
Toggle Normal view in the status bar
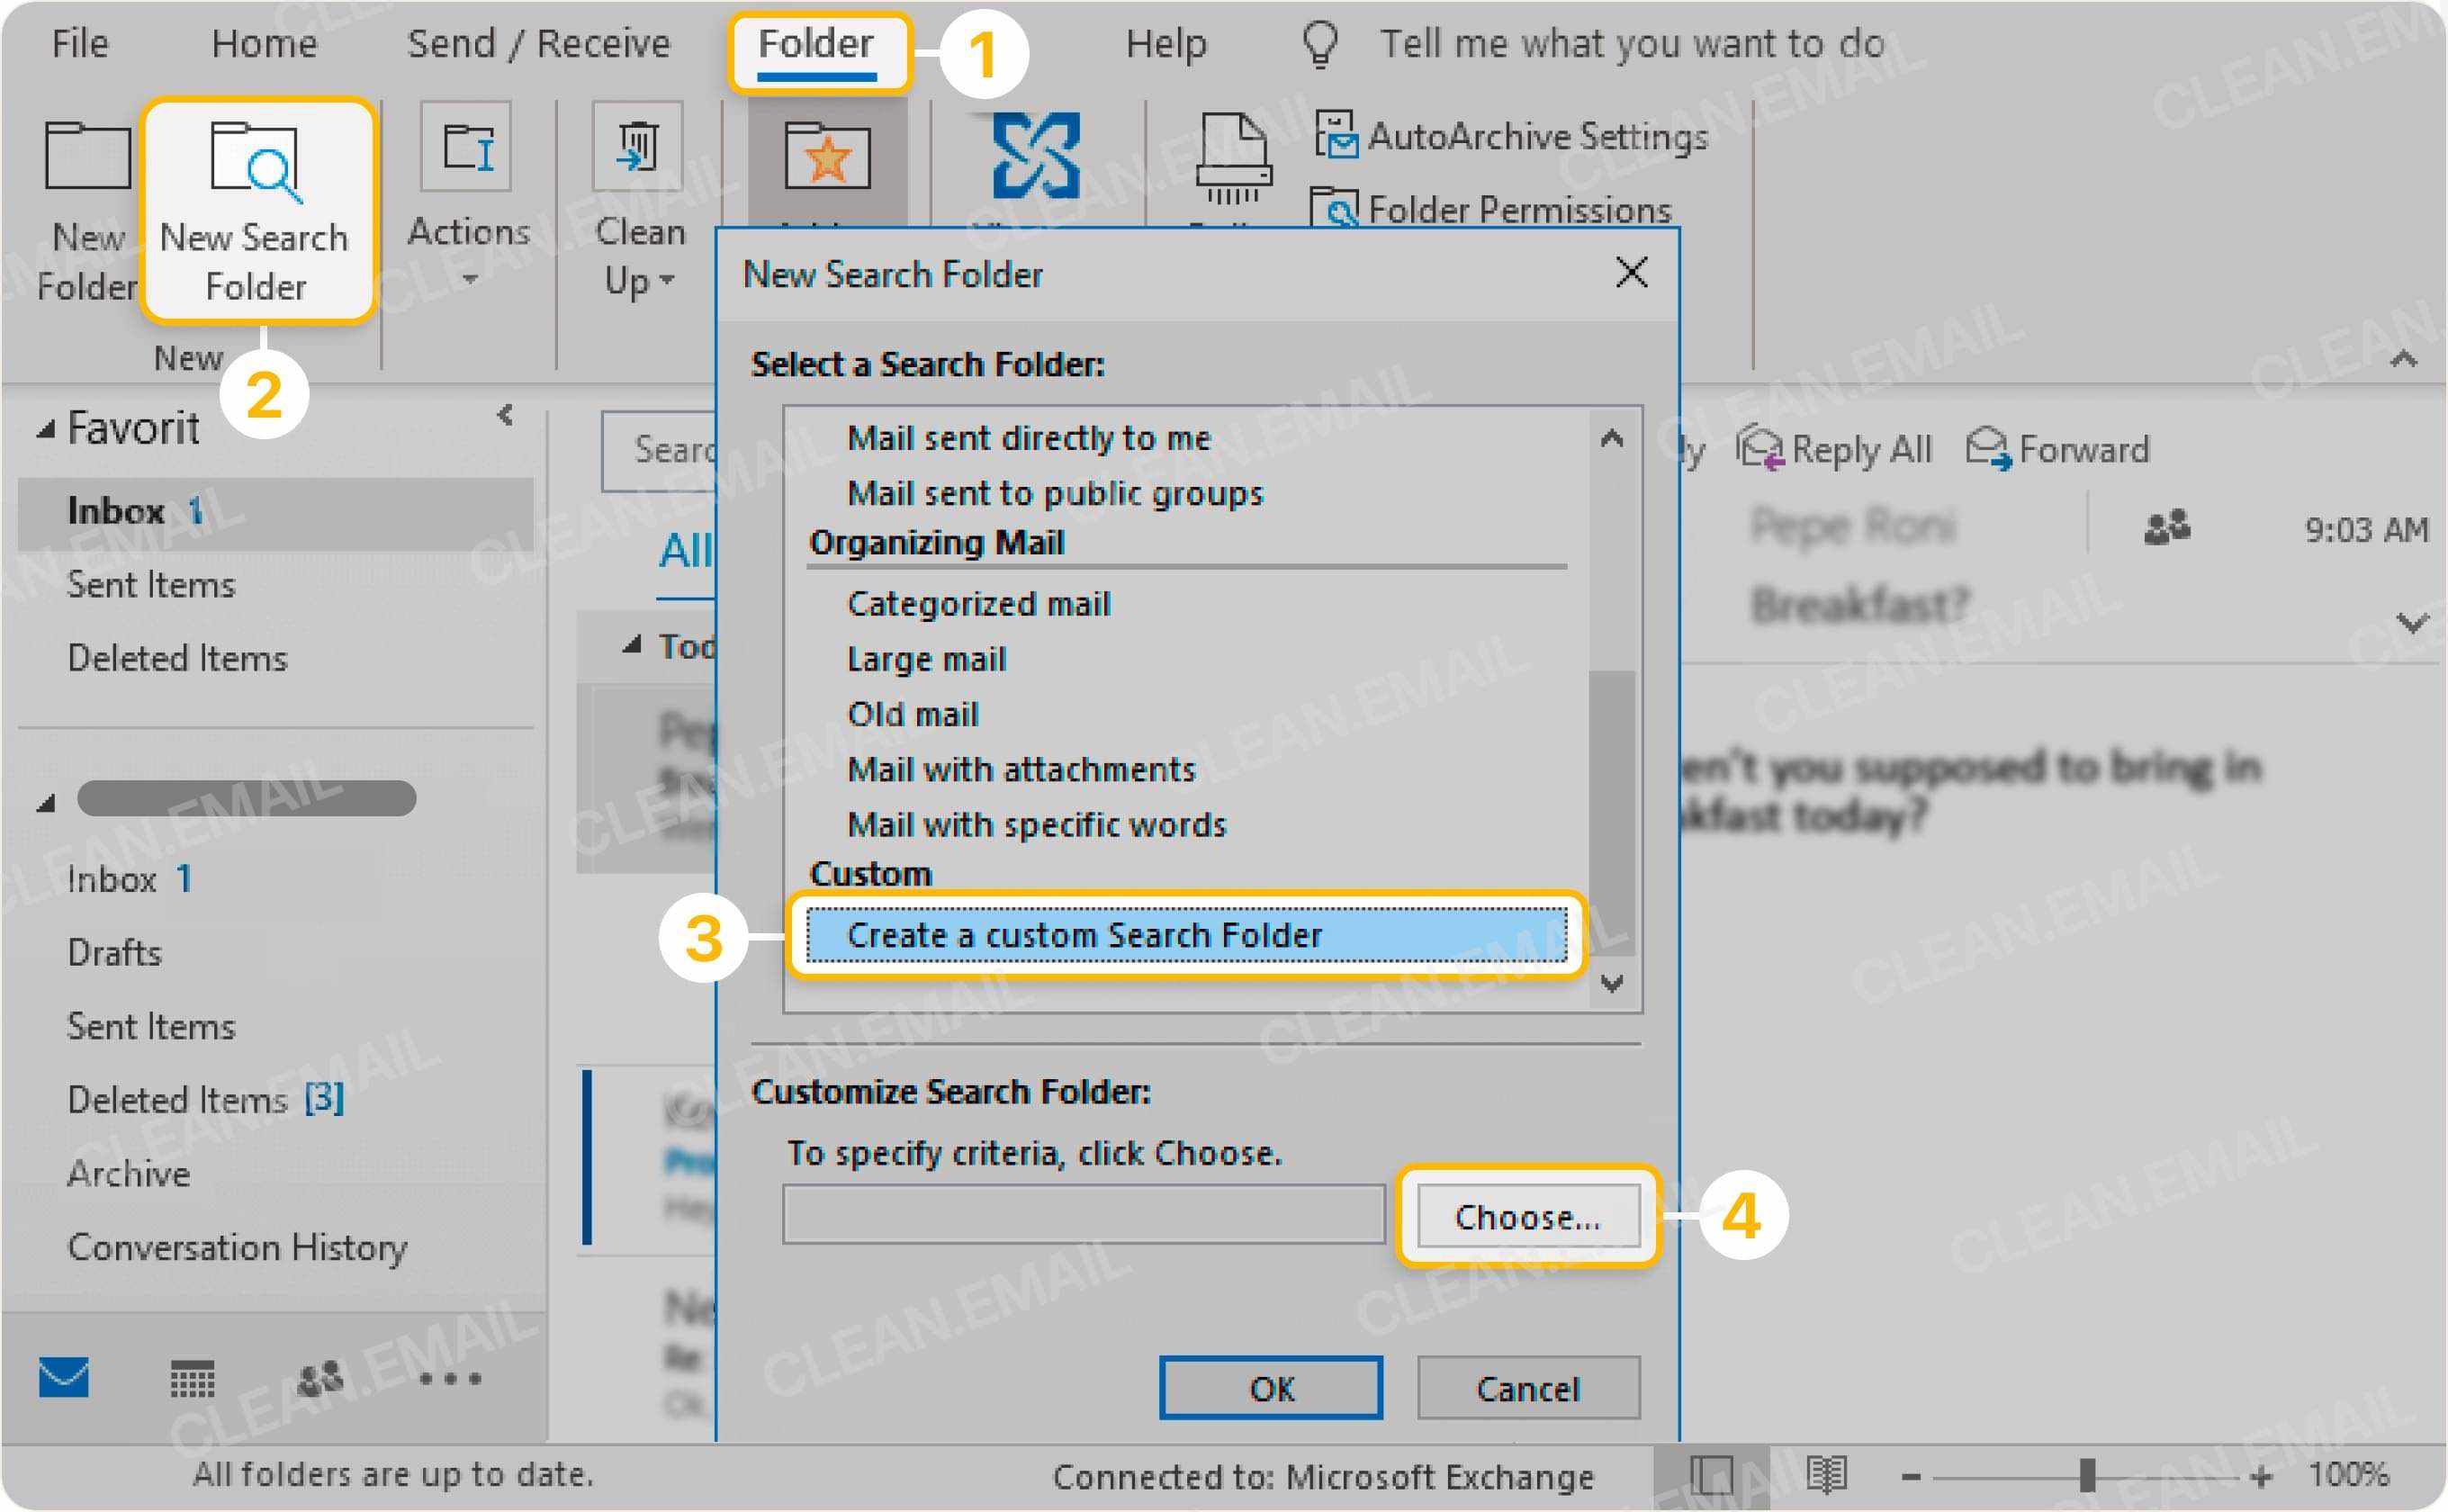(x=1713, y=1477)
